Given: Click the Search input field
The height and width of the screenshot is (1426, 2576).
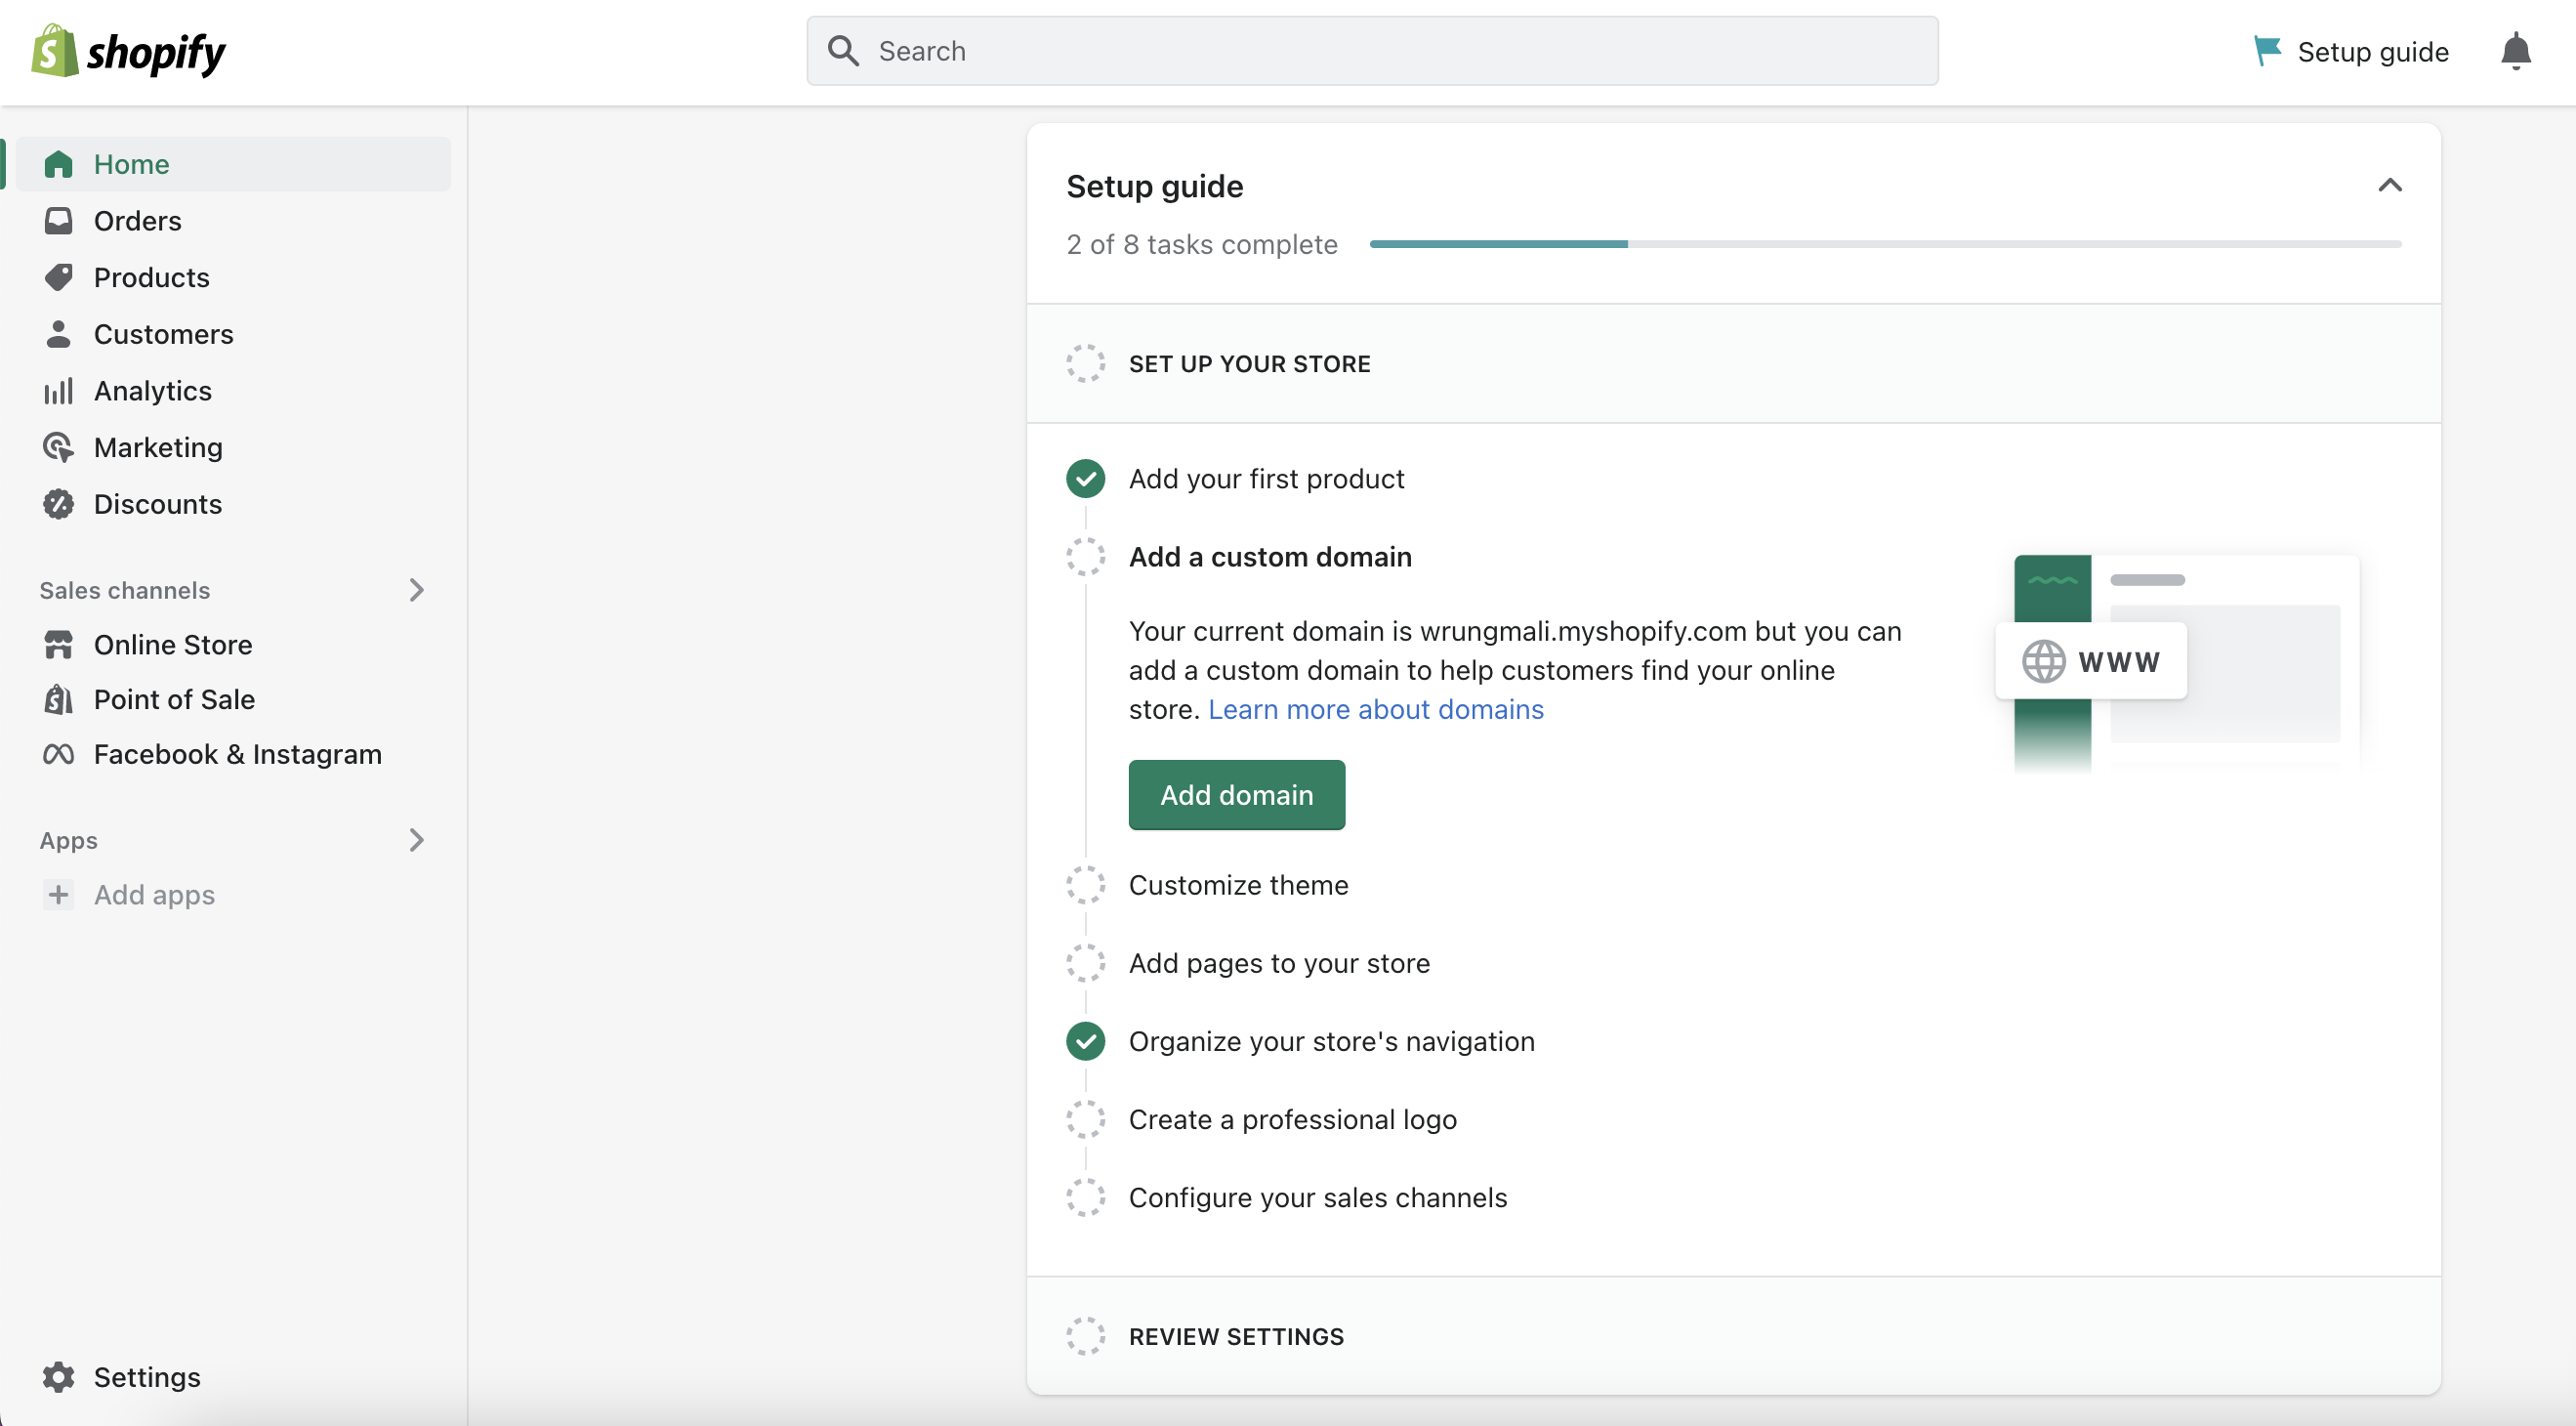Looking at the screenshot, I should click(x=1372, y=51).
